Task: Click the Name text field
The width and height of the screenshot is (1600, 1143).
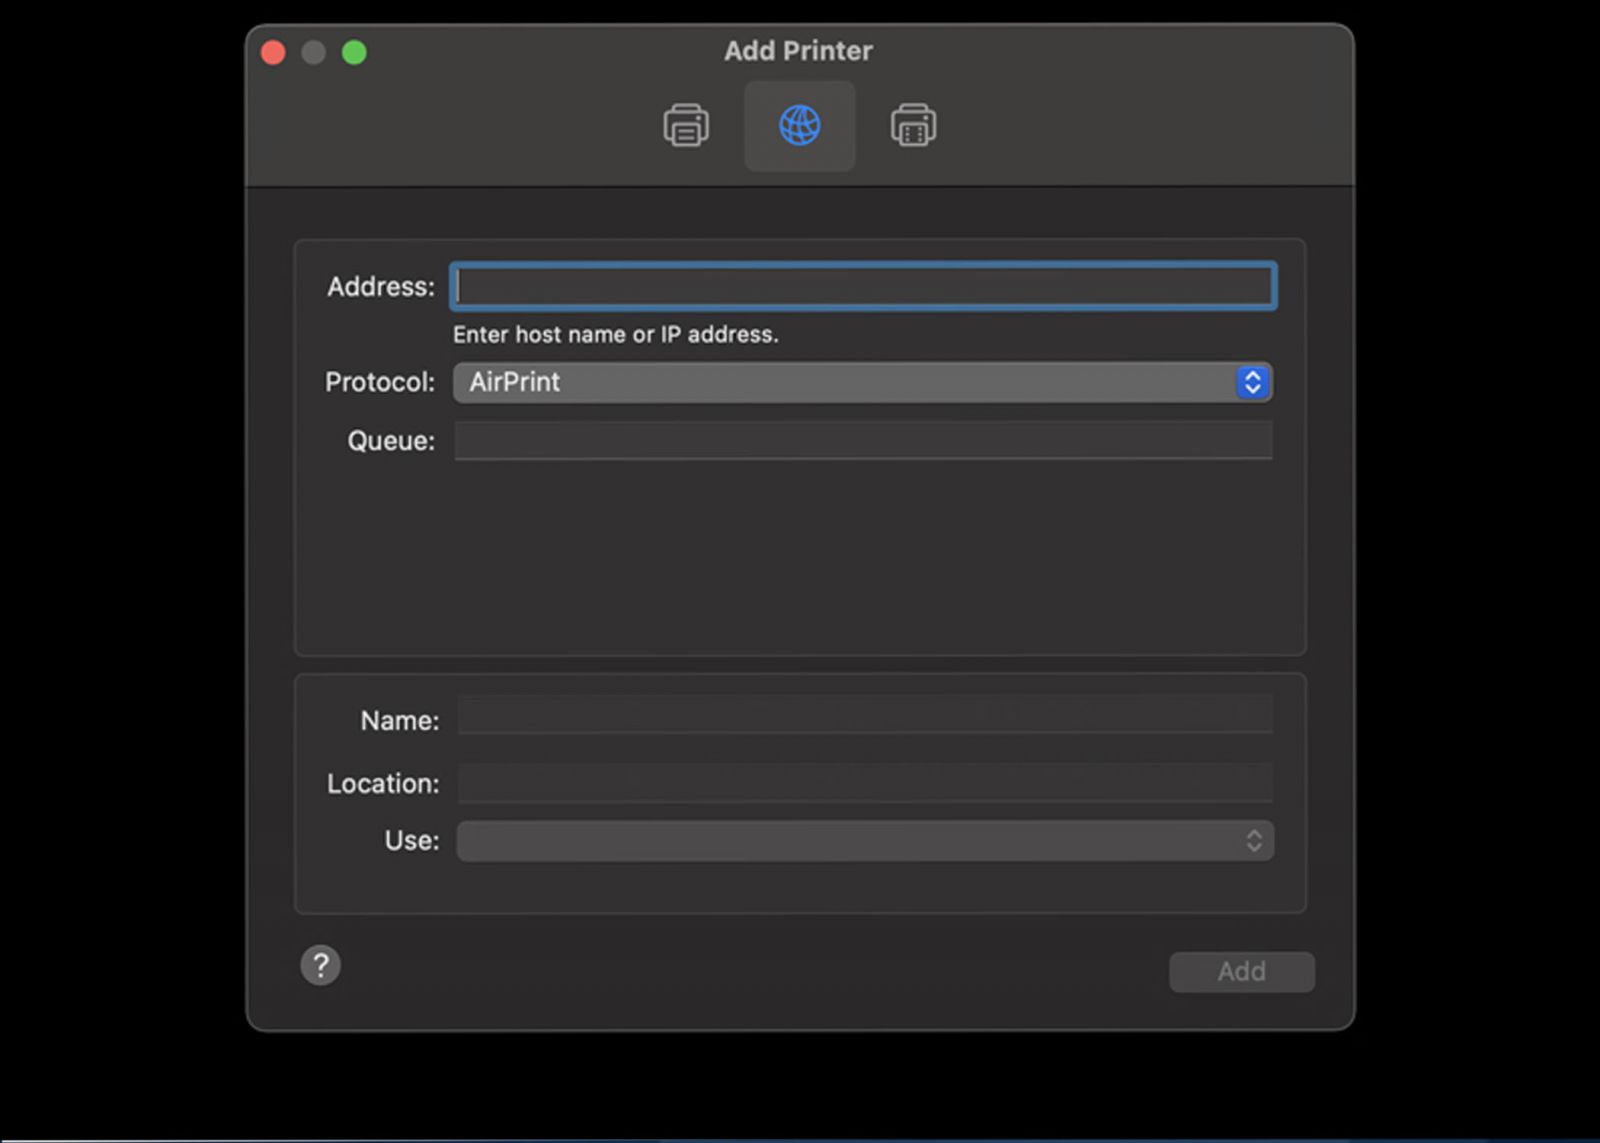Action: pyautogui.click(x=865, y=716)
